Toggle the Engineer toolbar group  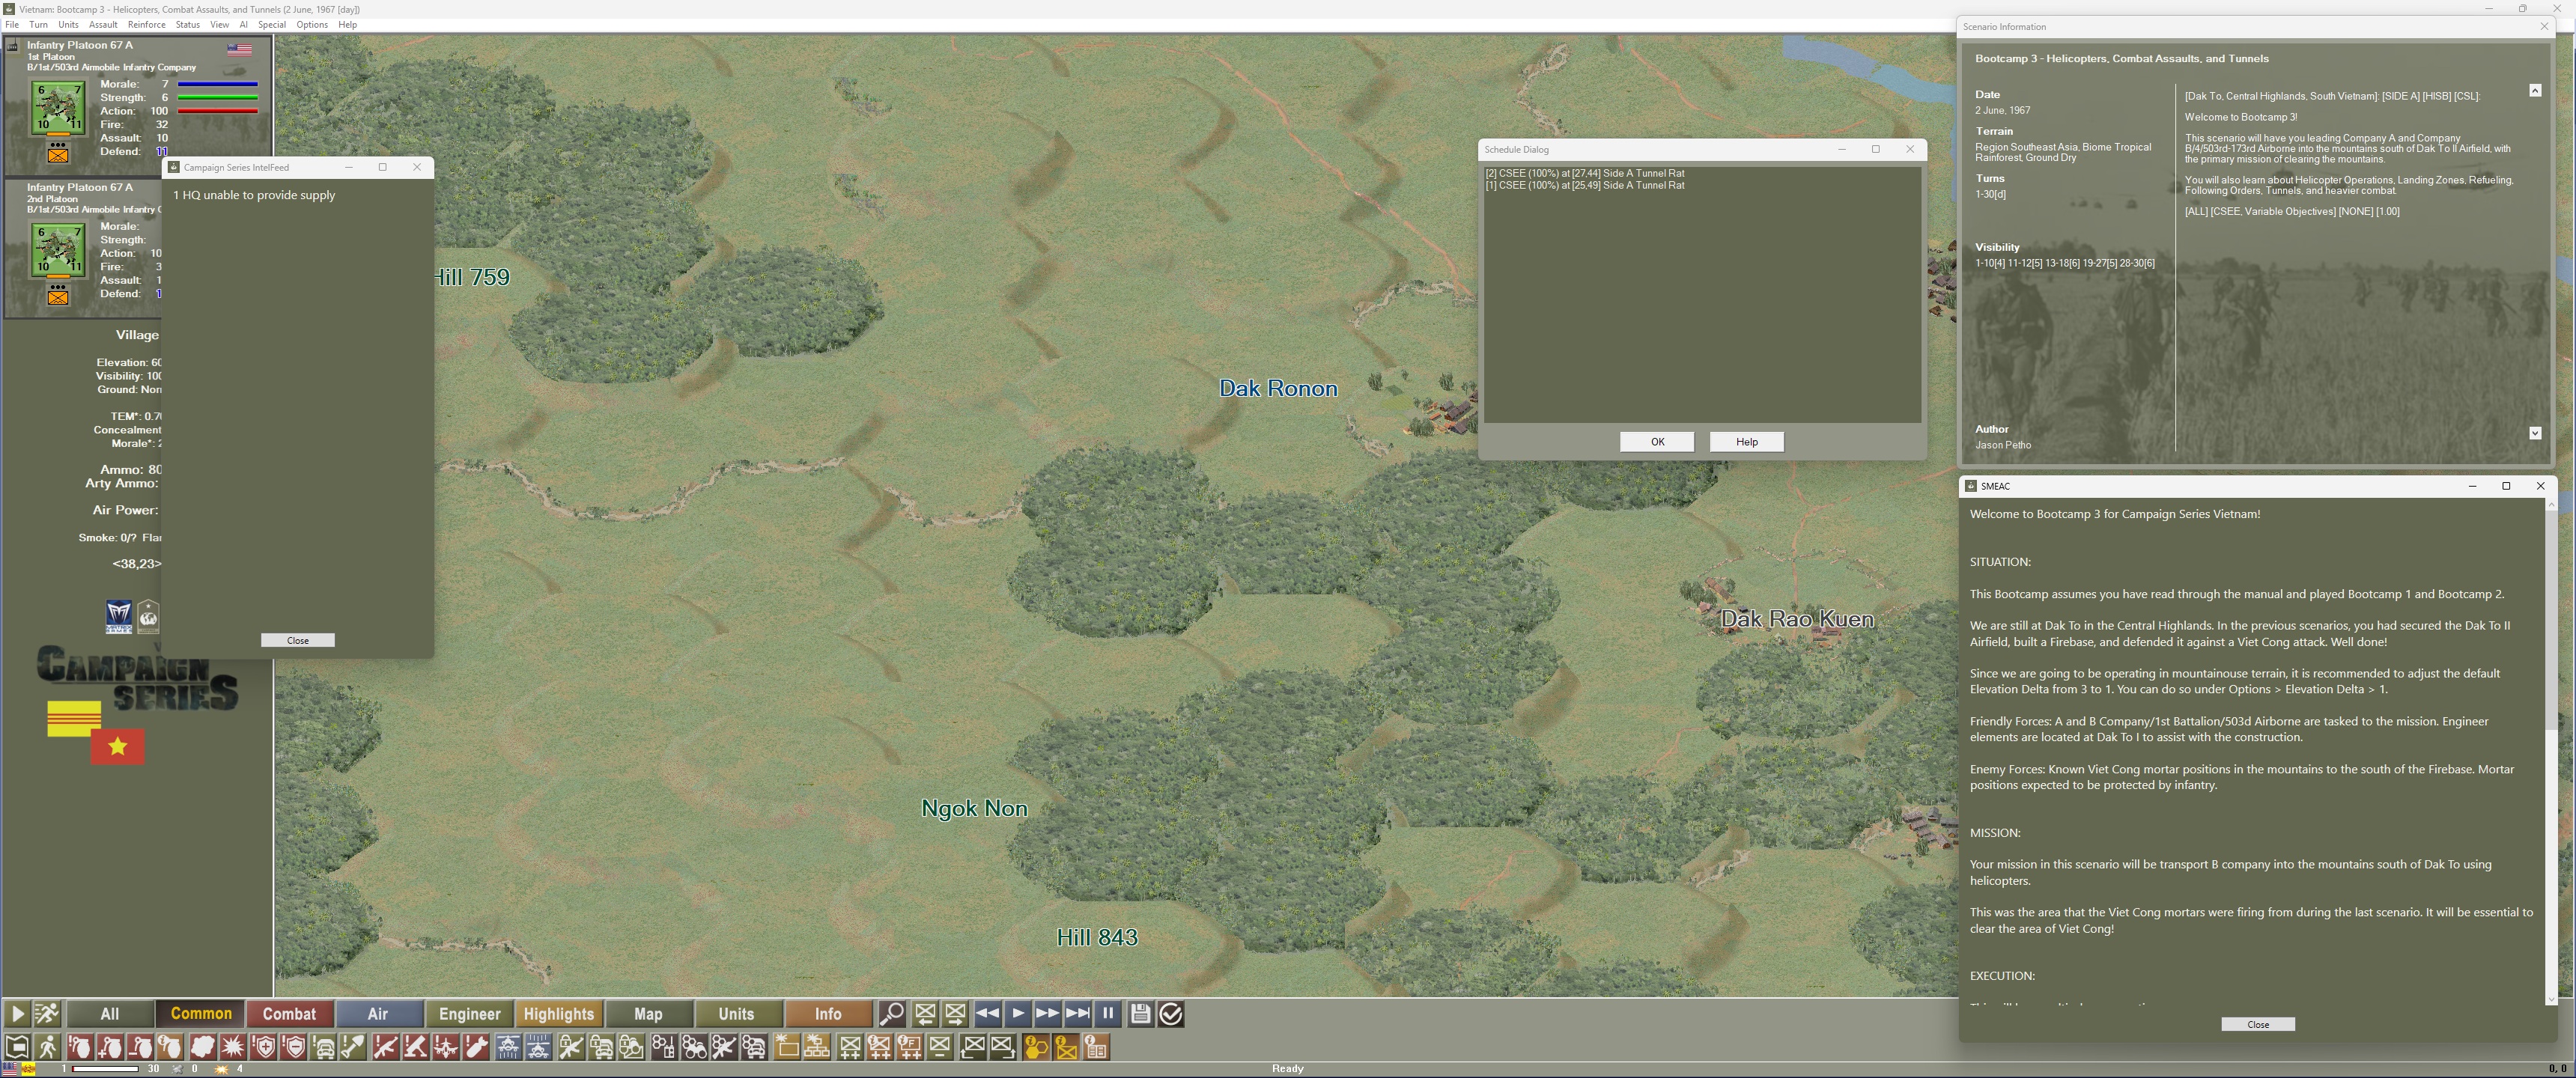(469, 1014)
